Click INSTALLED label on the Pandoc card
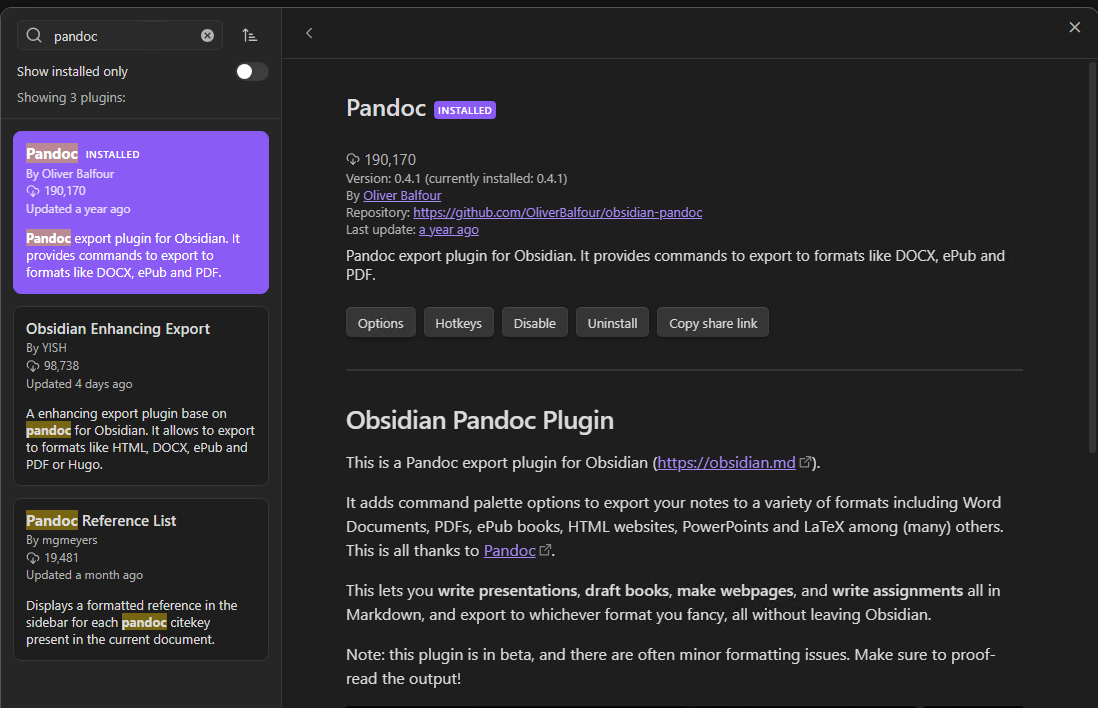 tap(112, 154)
